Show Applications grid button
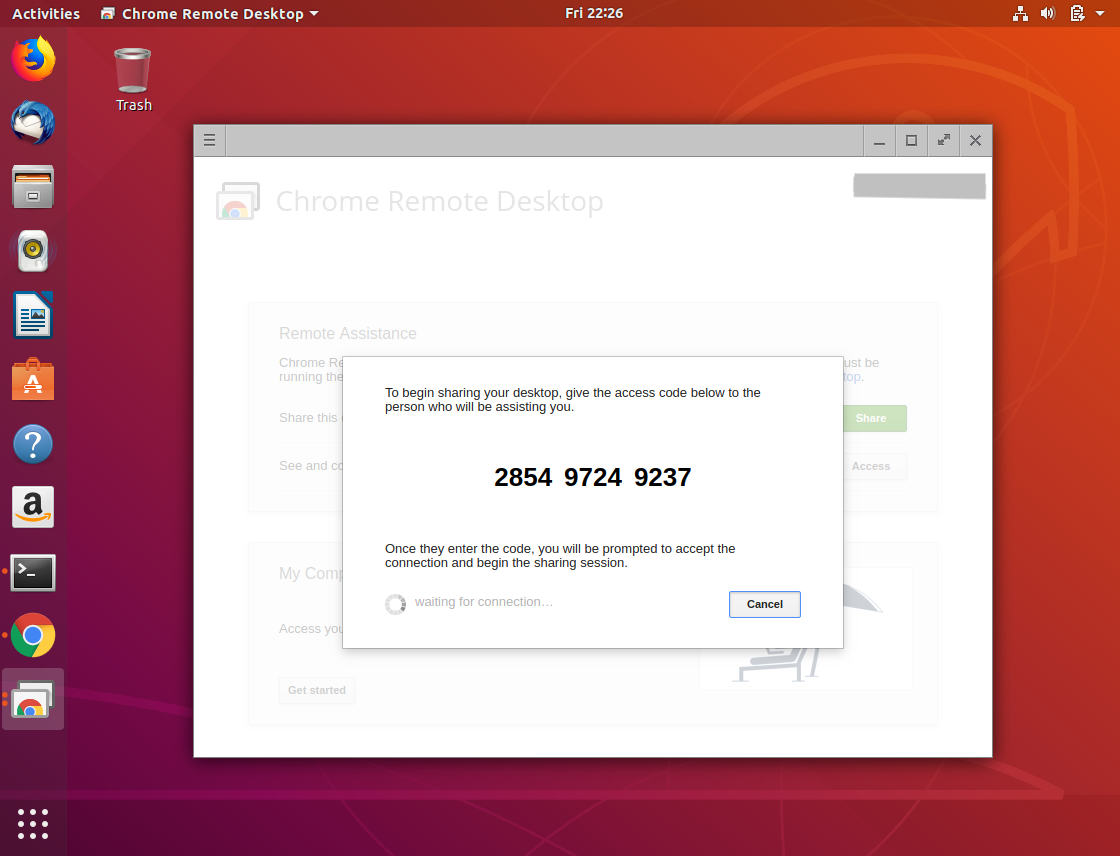The image size is (1120, 856). pos(33,824)
